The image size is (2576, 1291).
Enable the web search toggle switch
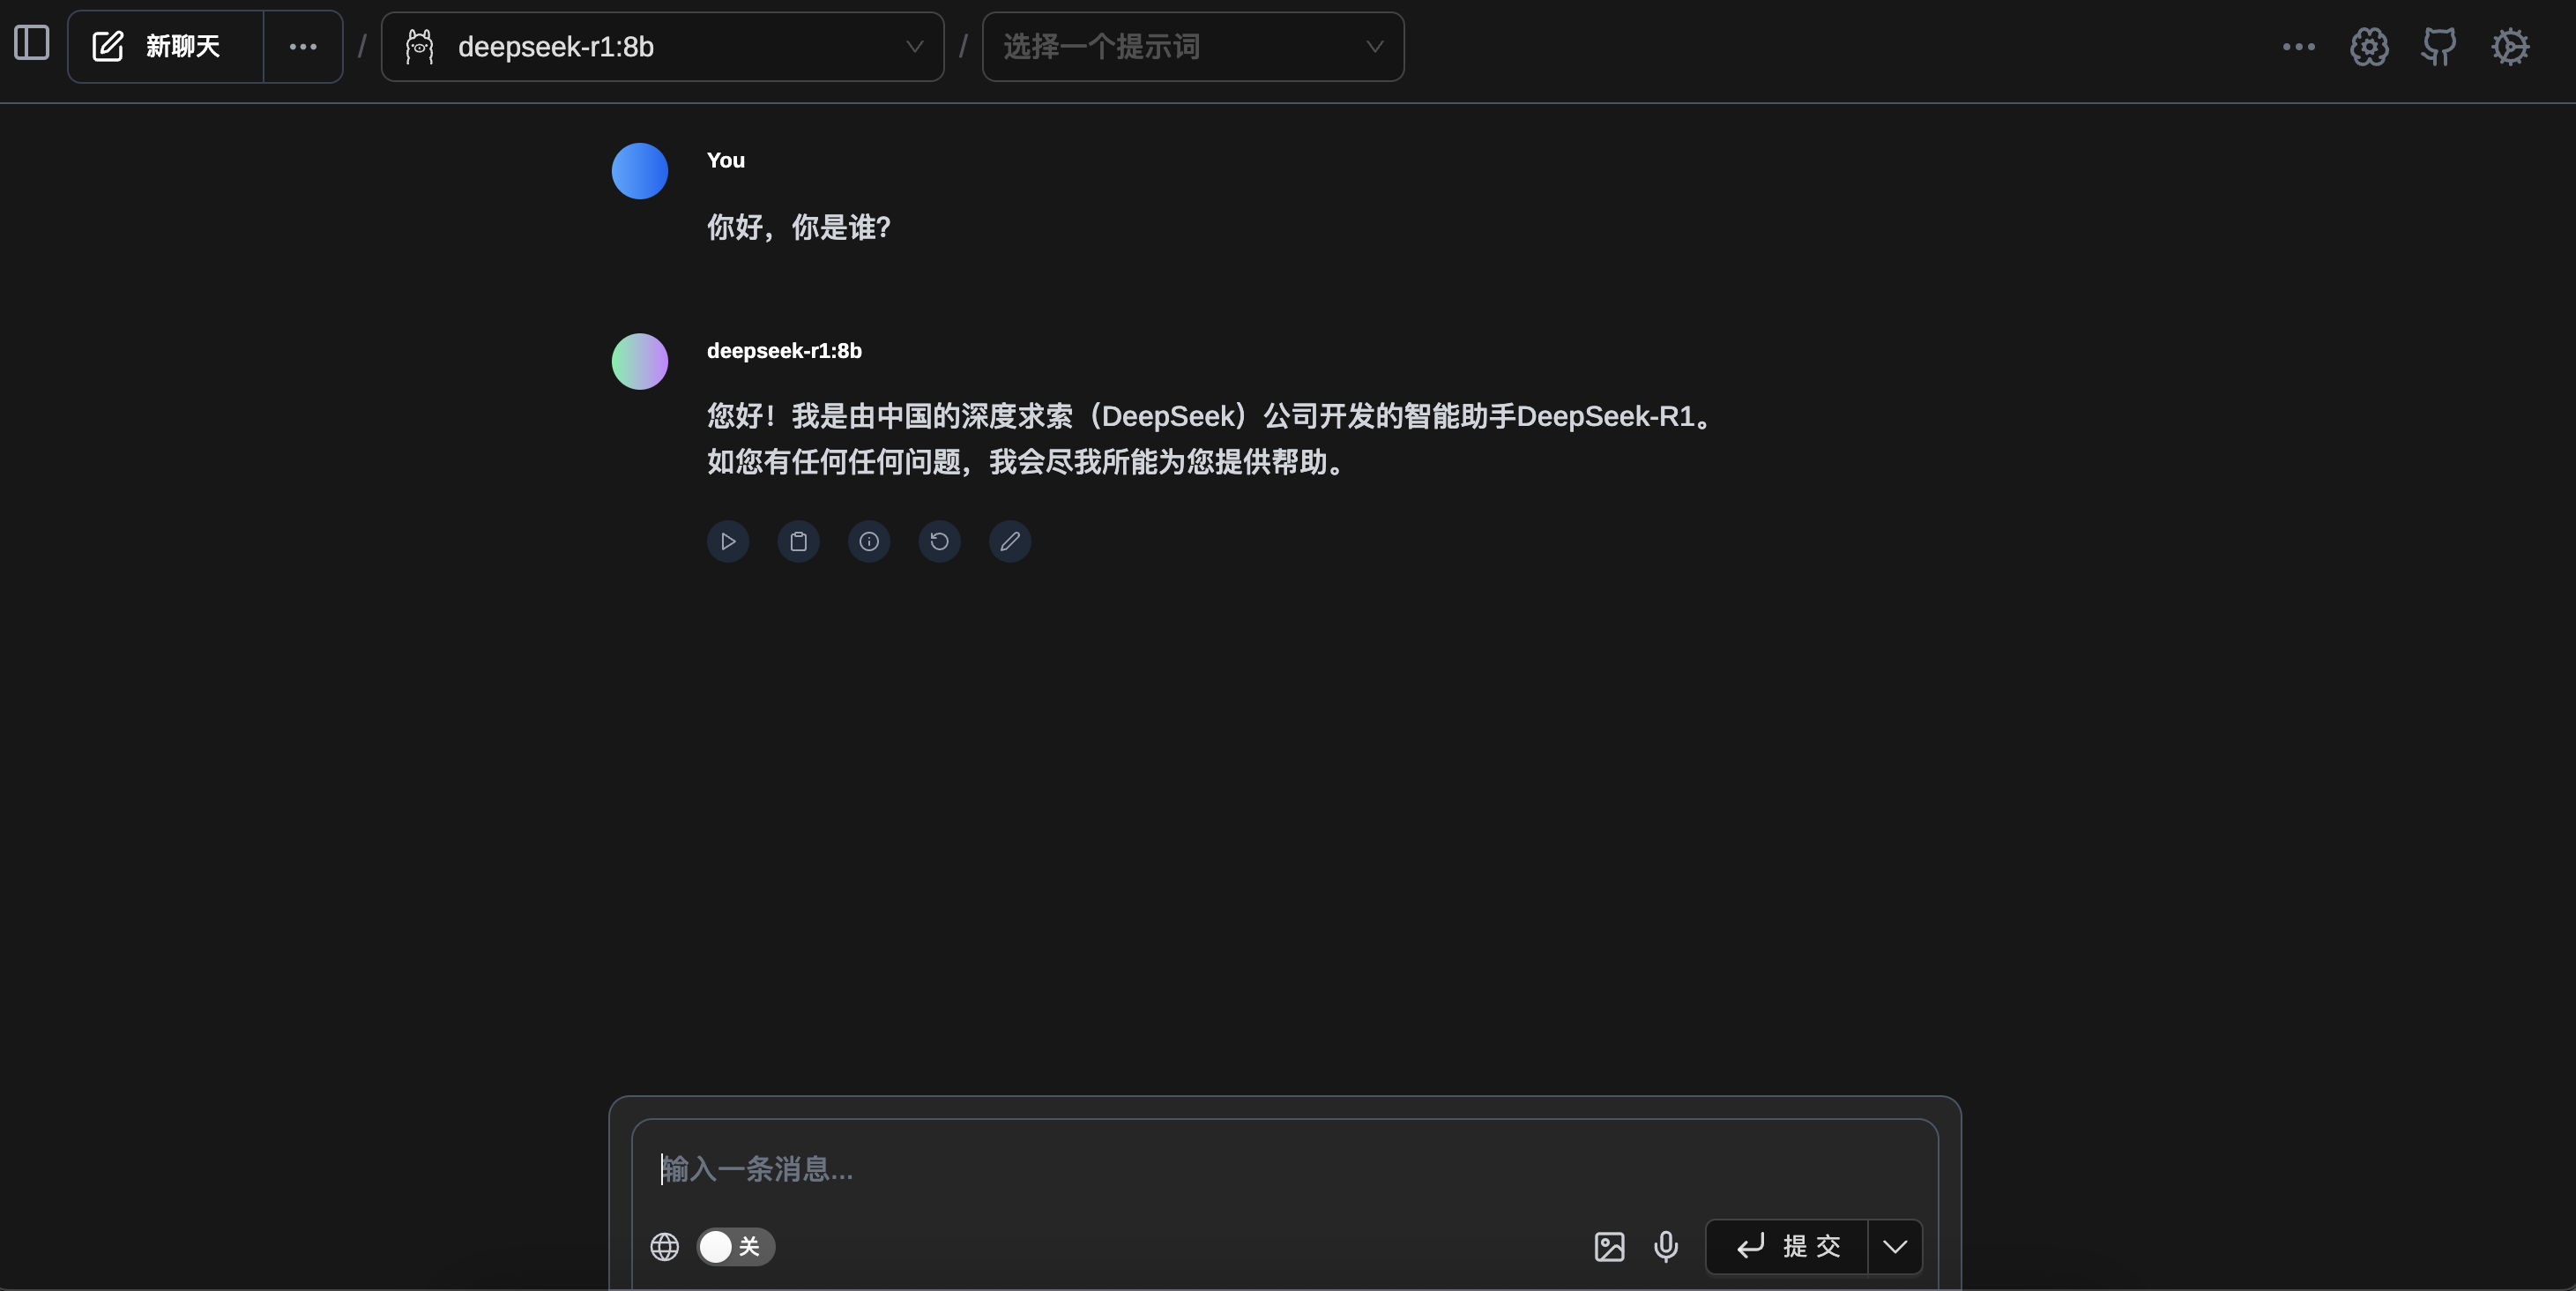coord(735,1246)
